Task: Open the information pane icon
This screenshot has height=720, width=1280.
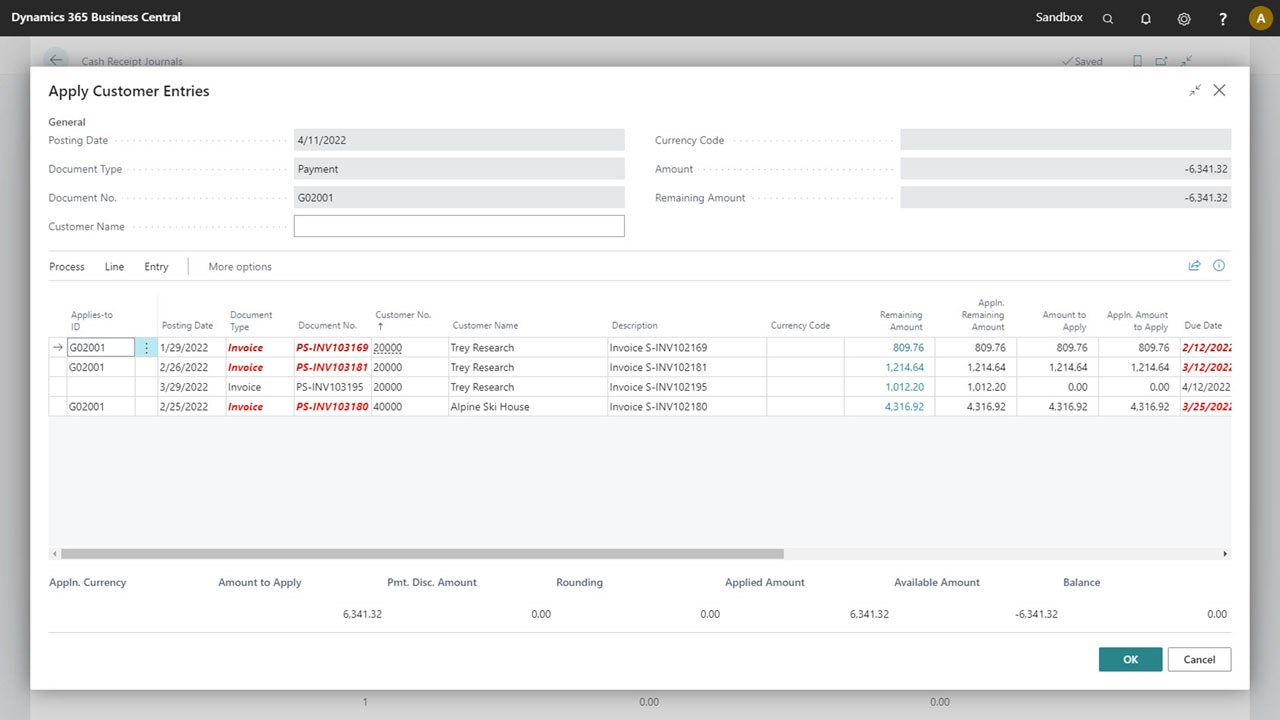Action: (x=1219, y=266)
